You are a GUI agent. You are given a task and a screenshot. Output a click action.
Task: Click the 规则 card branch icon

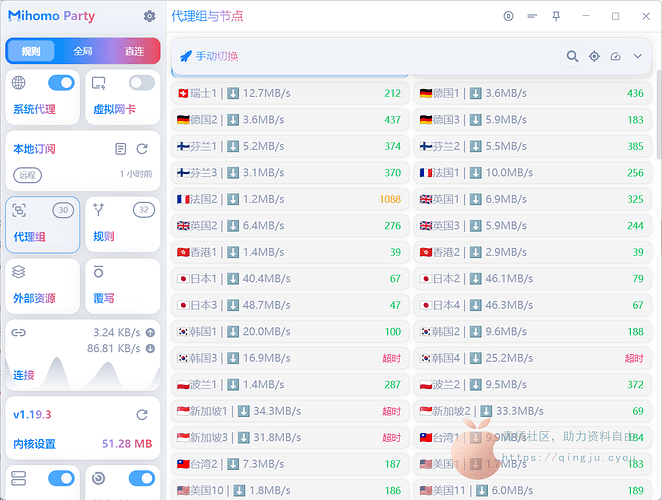pyautogui.click(x=98, y=209)
